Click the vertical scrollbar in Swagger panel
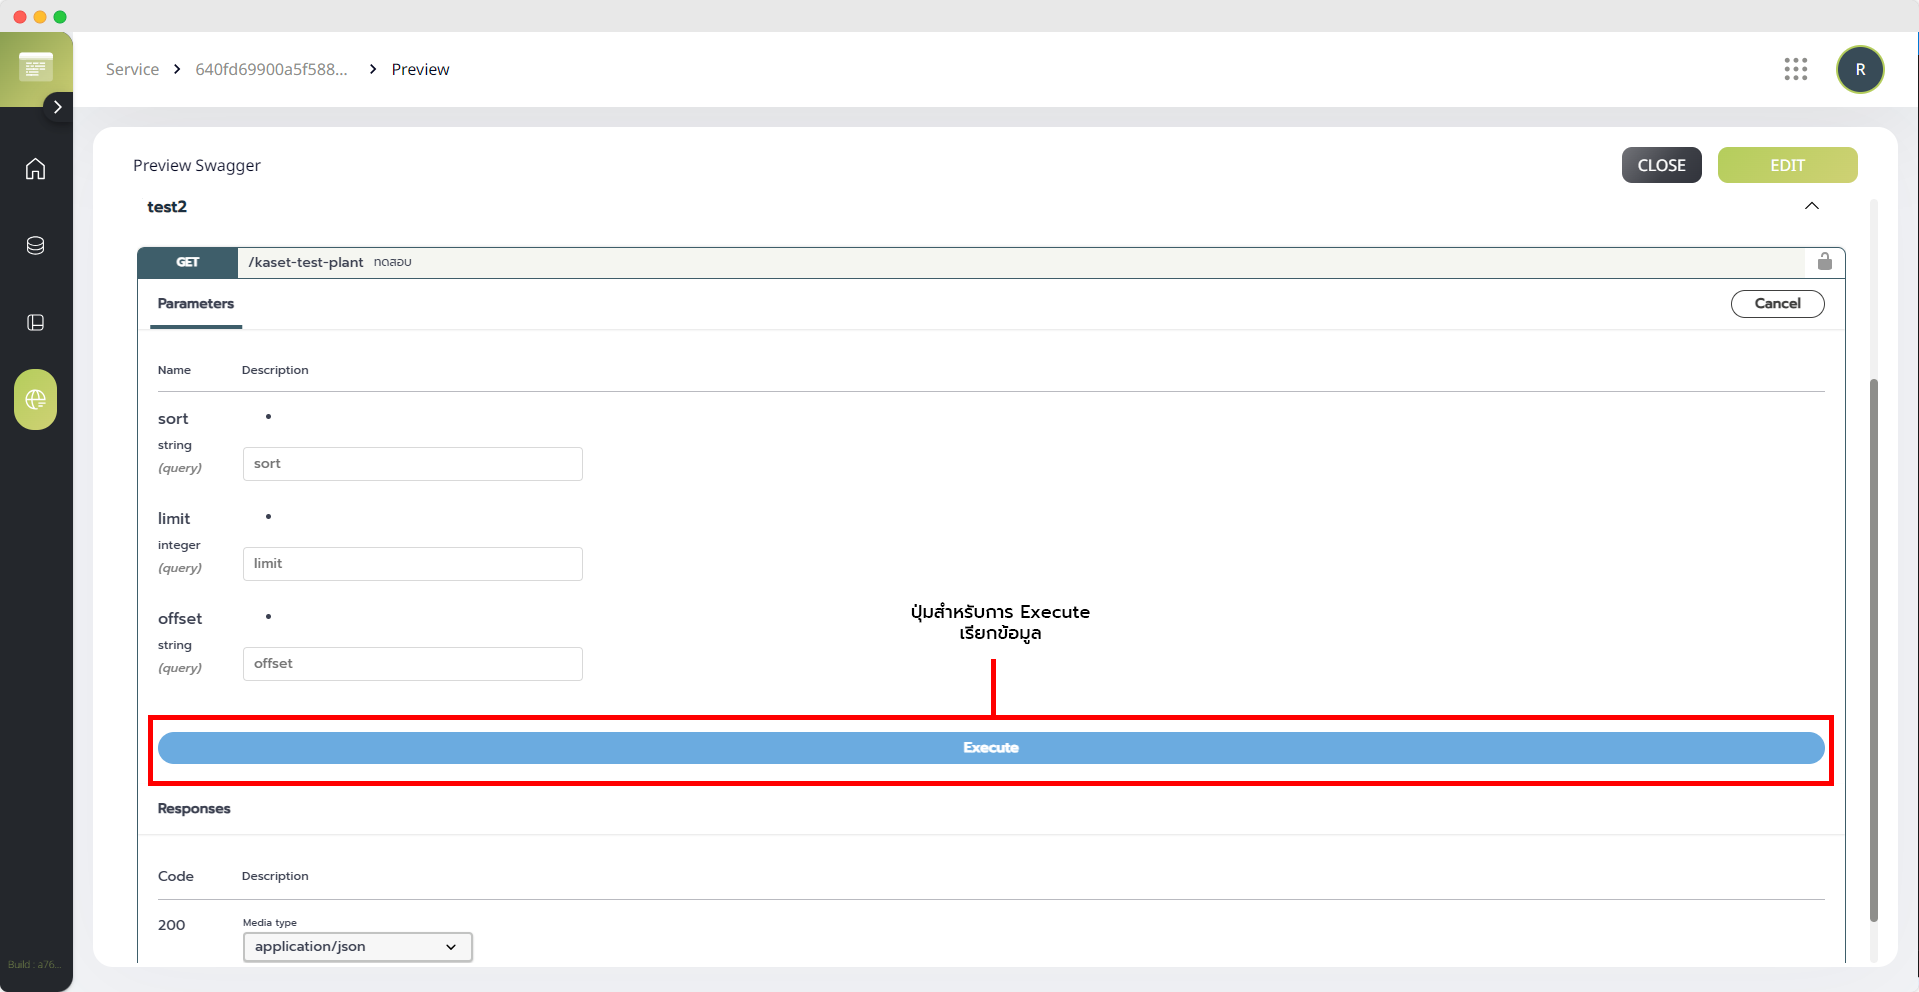This screenshot has height=992, width=1919. (x=1874, y=650)
